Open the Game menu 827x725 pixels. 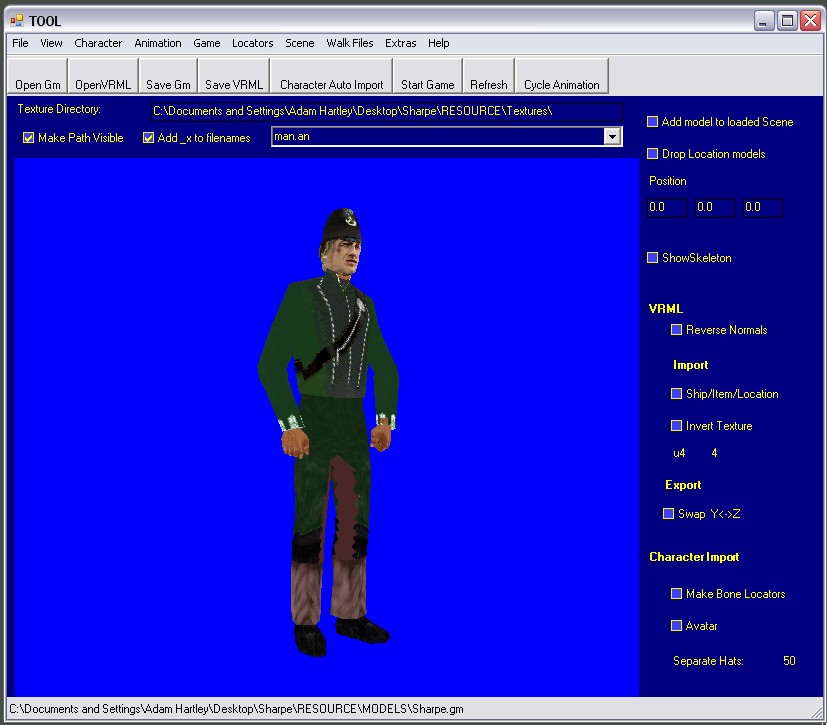(x=207, y=43)
